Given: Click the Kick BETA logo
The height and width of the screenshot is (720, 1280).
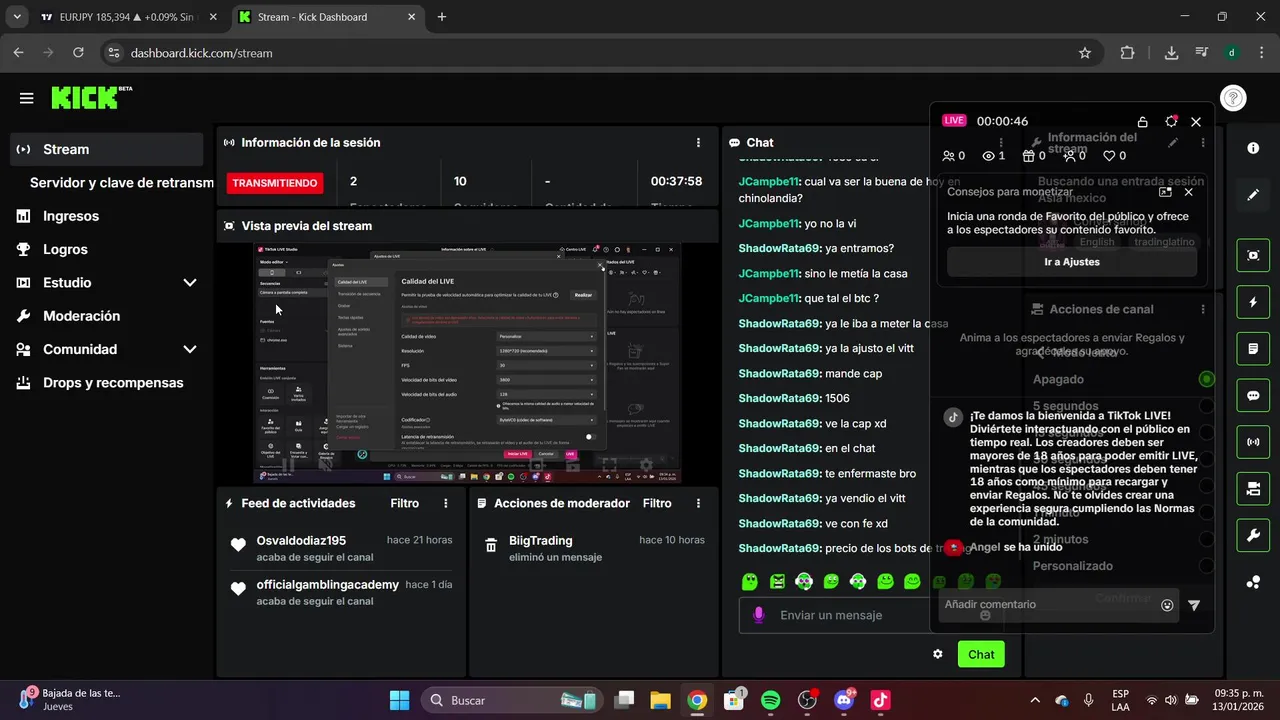Looking at the screenshot, I should (91, 97).
